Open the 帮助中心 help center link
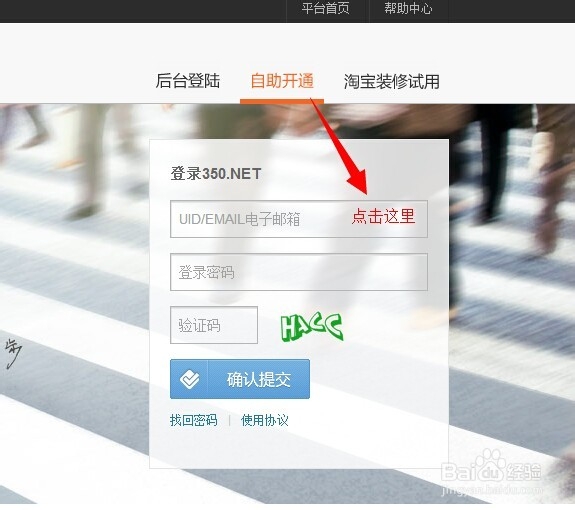 [408, 8]
